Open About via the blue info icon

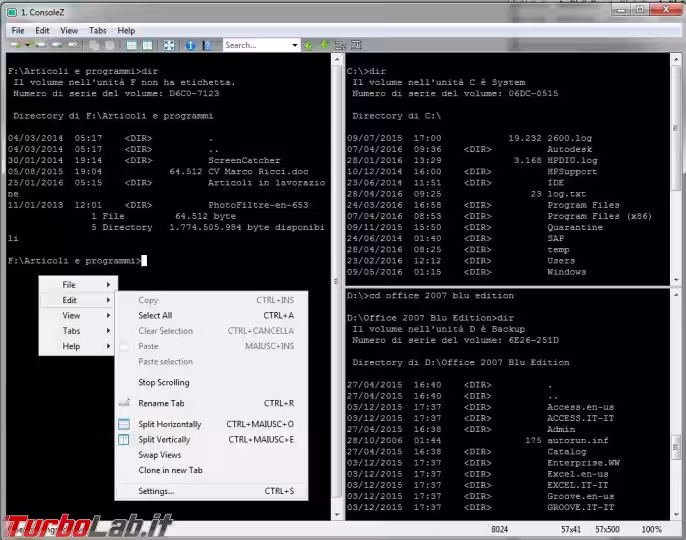click(x=190, y=45)
